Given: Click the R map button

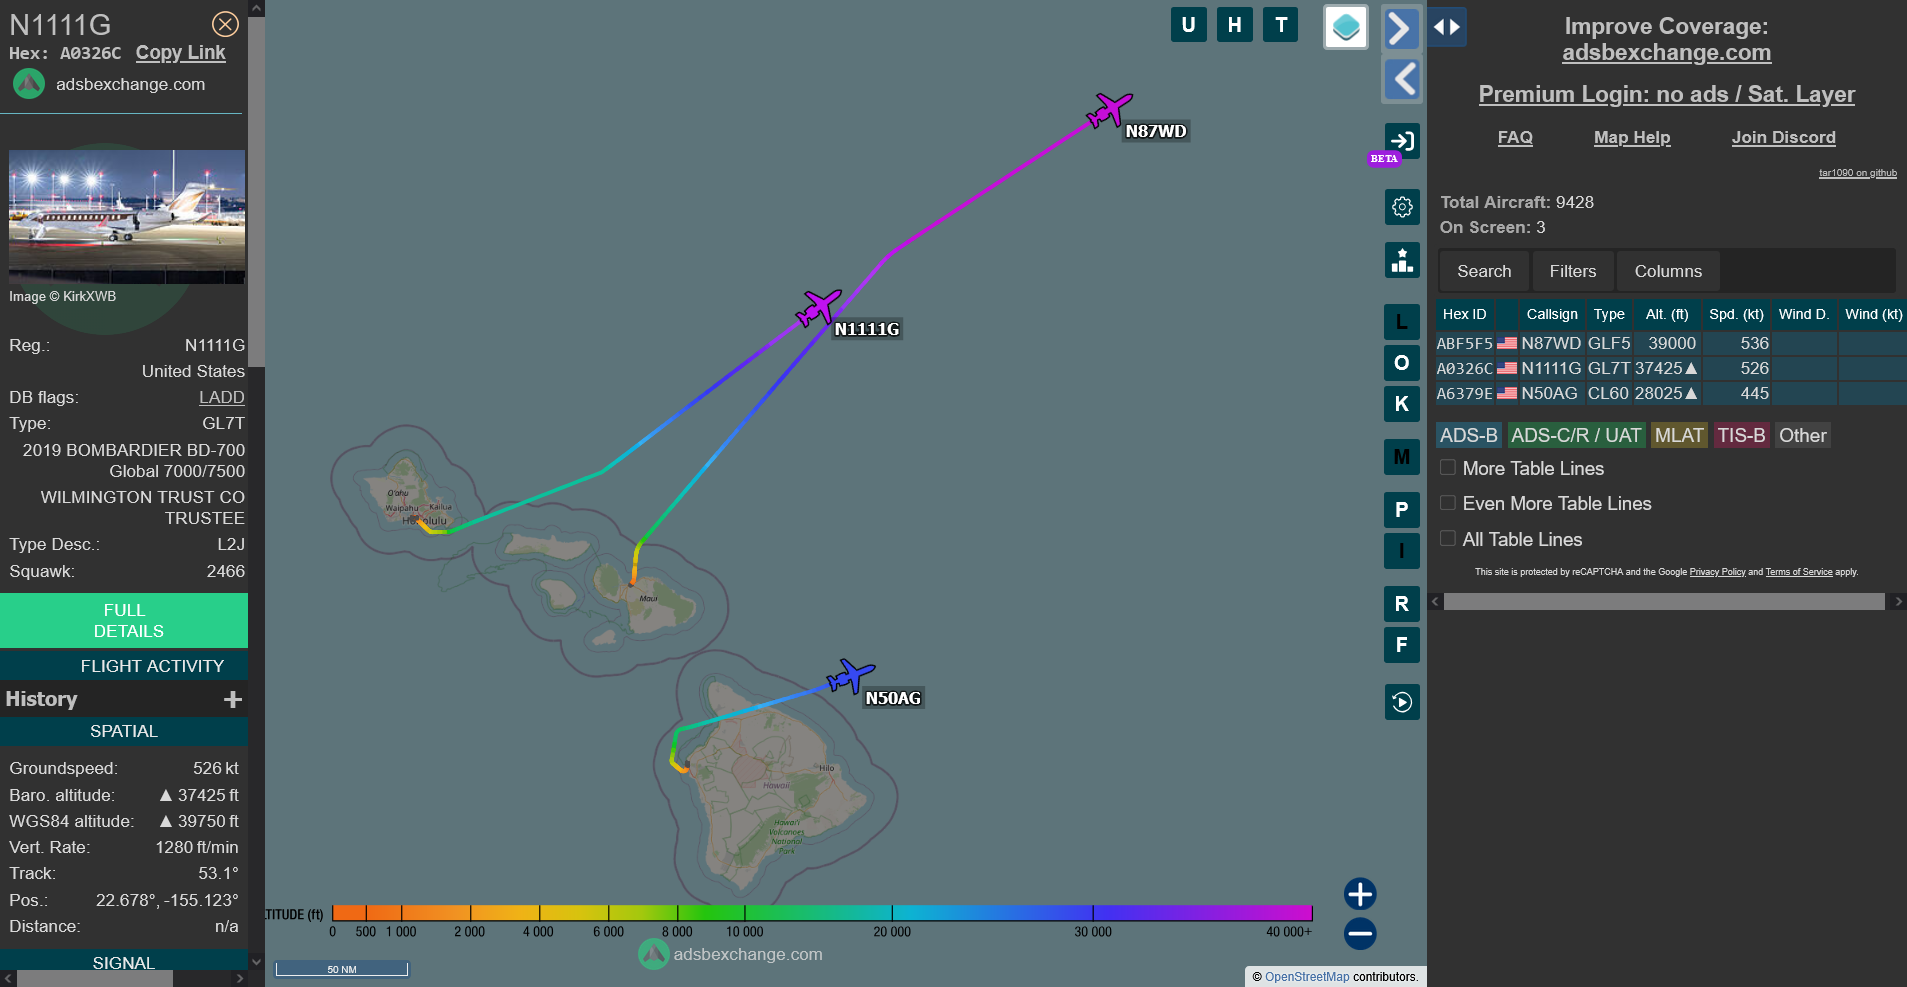Looking at the screenshot, I should 1402,604.
